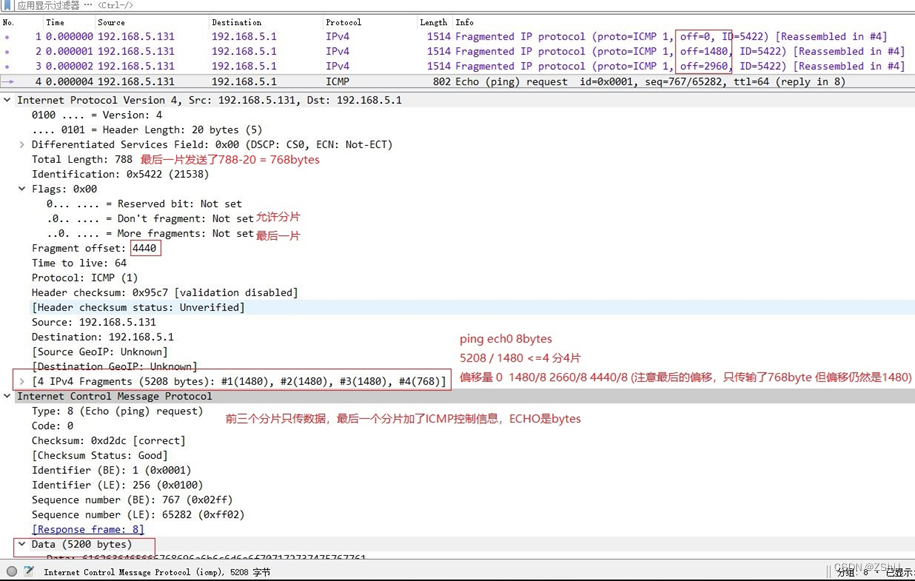The height and width of the screenshot is (581, 915).
Task: Select the Checksum Status: Good row
Action: coord(100,456)
